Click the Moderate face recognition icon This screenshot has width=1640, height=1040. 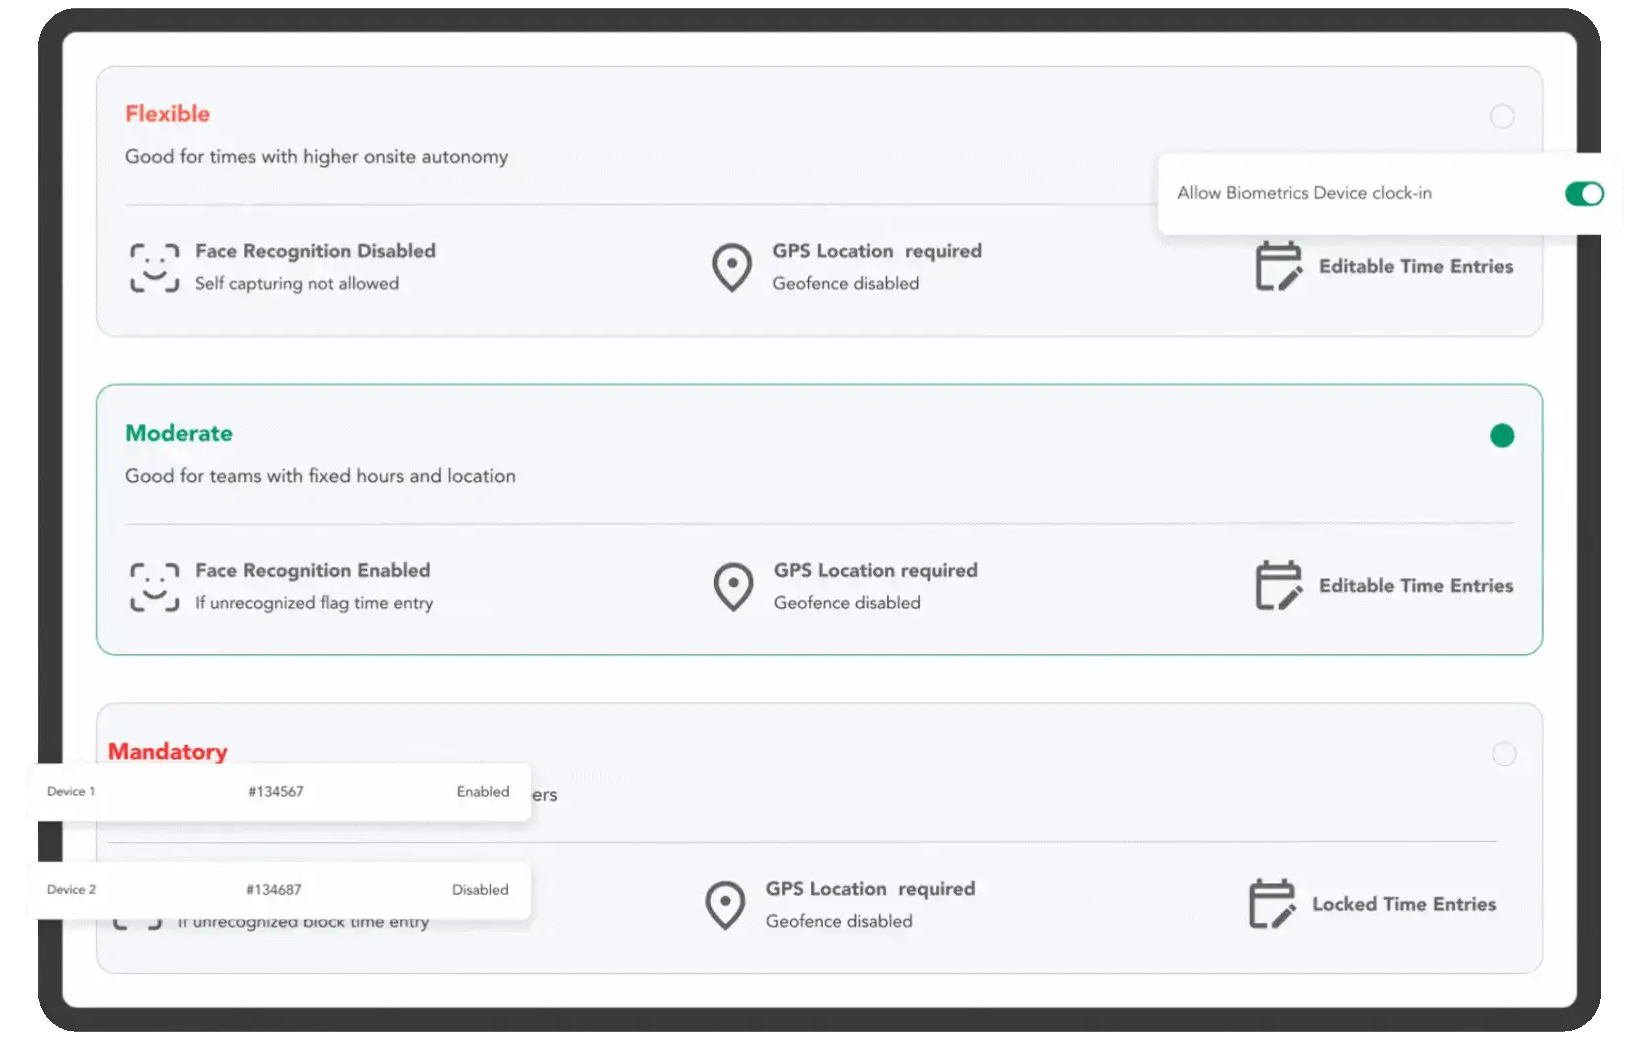click(x=154, y=586)
